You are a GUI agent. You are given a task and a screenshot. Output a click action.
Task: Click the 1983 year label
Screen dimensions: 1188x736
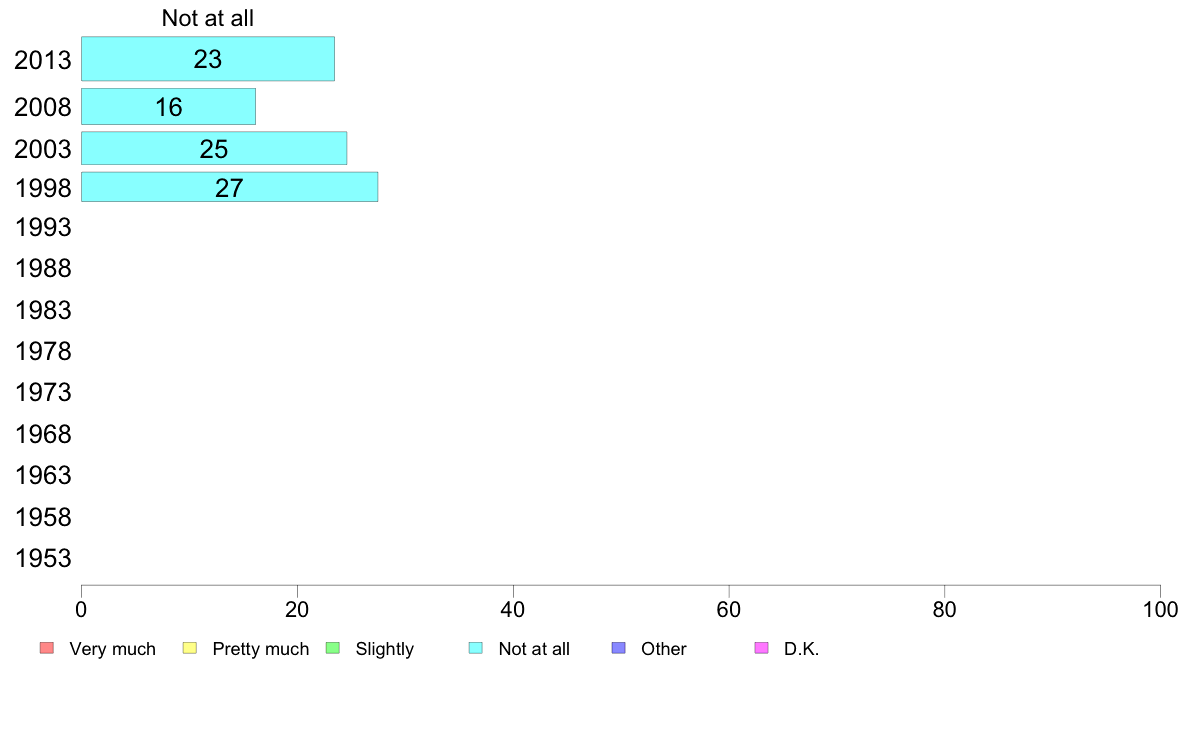point(43,310)
